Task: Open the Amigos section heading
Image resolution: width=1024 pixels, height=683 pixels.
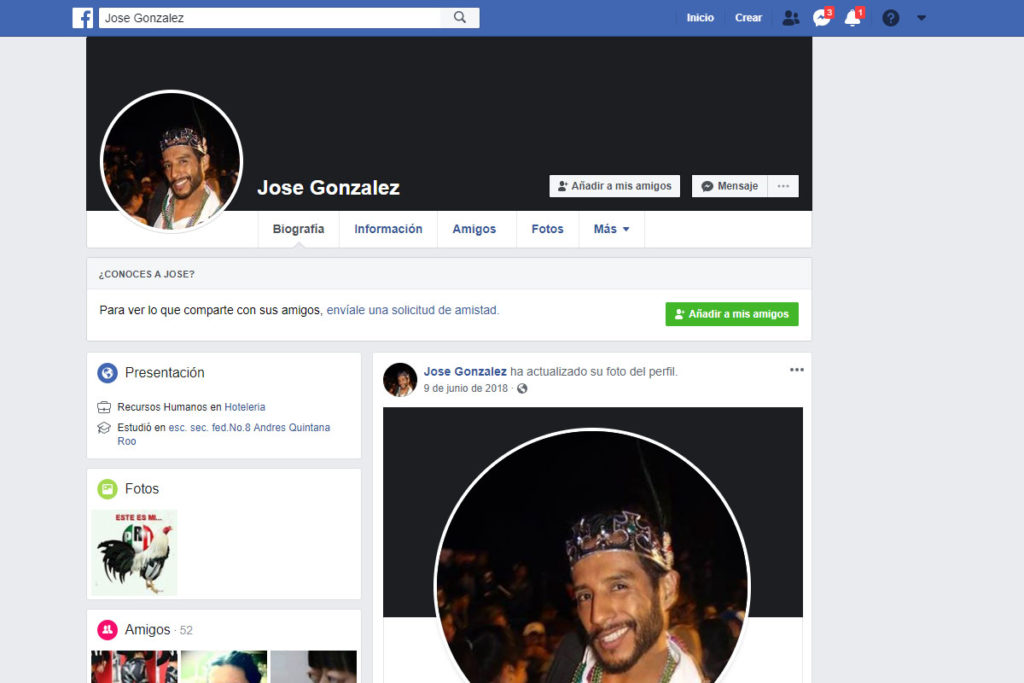Action: pyautogui.click(x=148, y=630)
